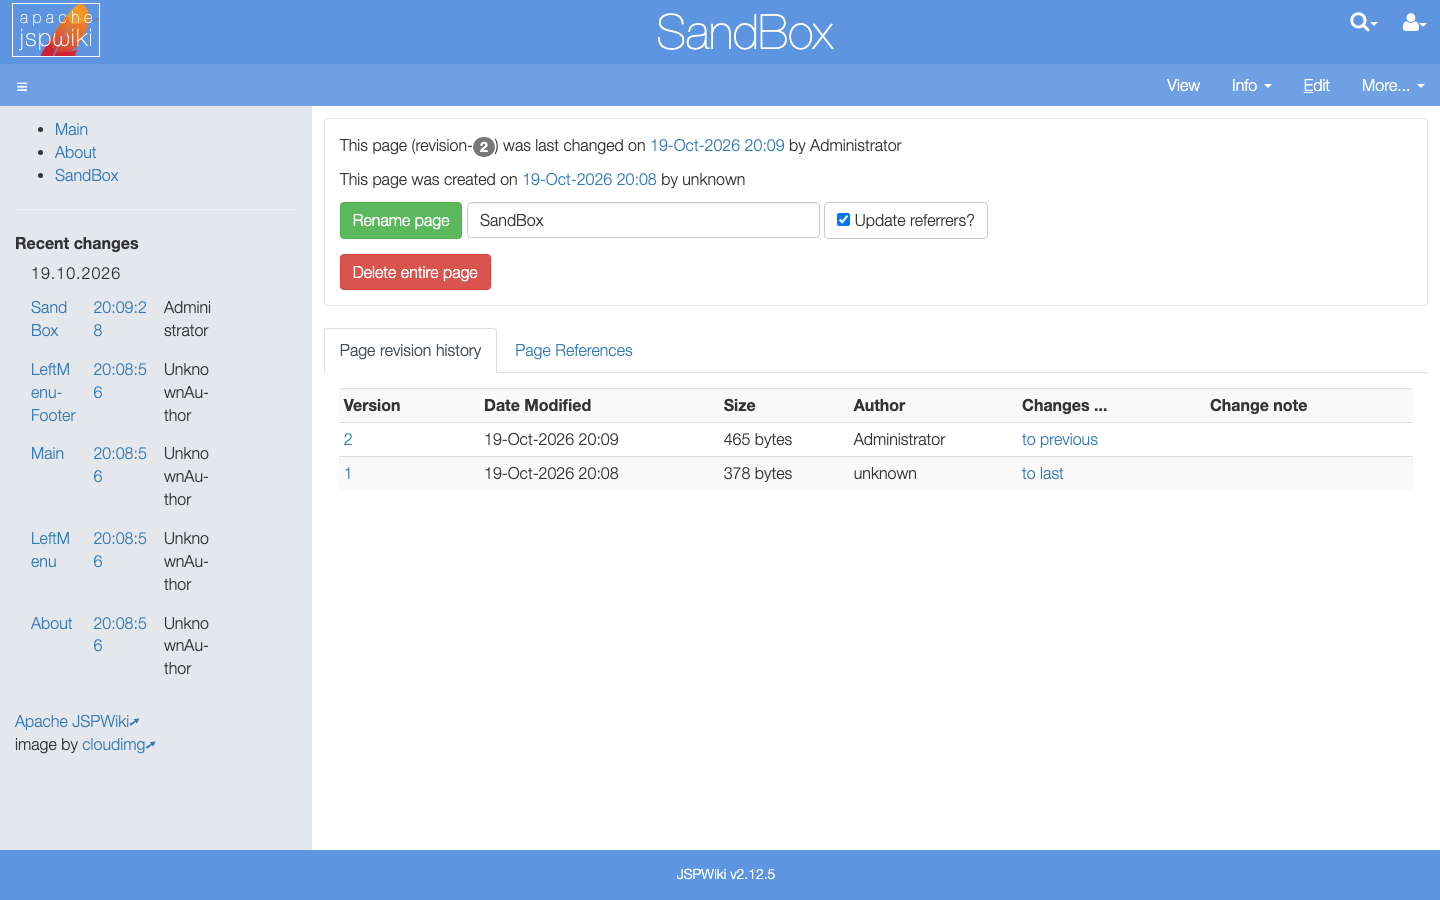Click the '465 bytes' size cell
1440x900 pixels.
[758, 439]
